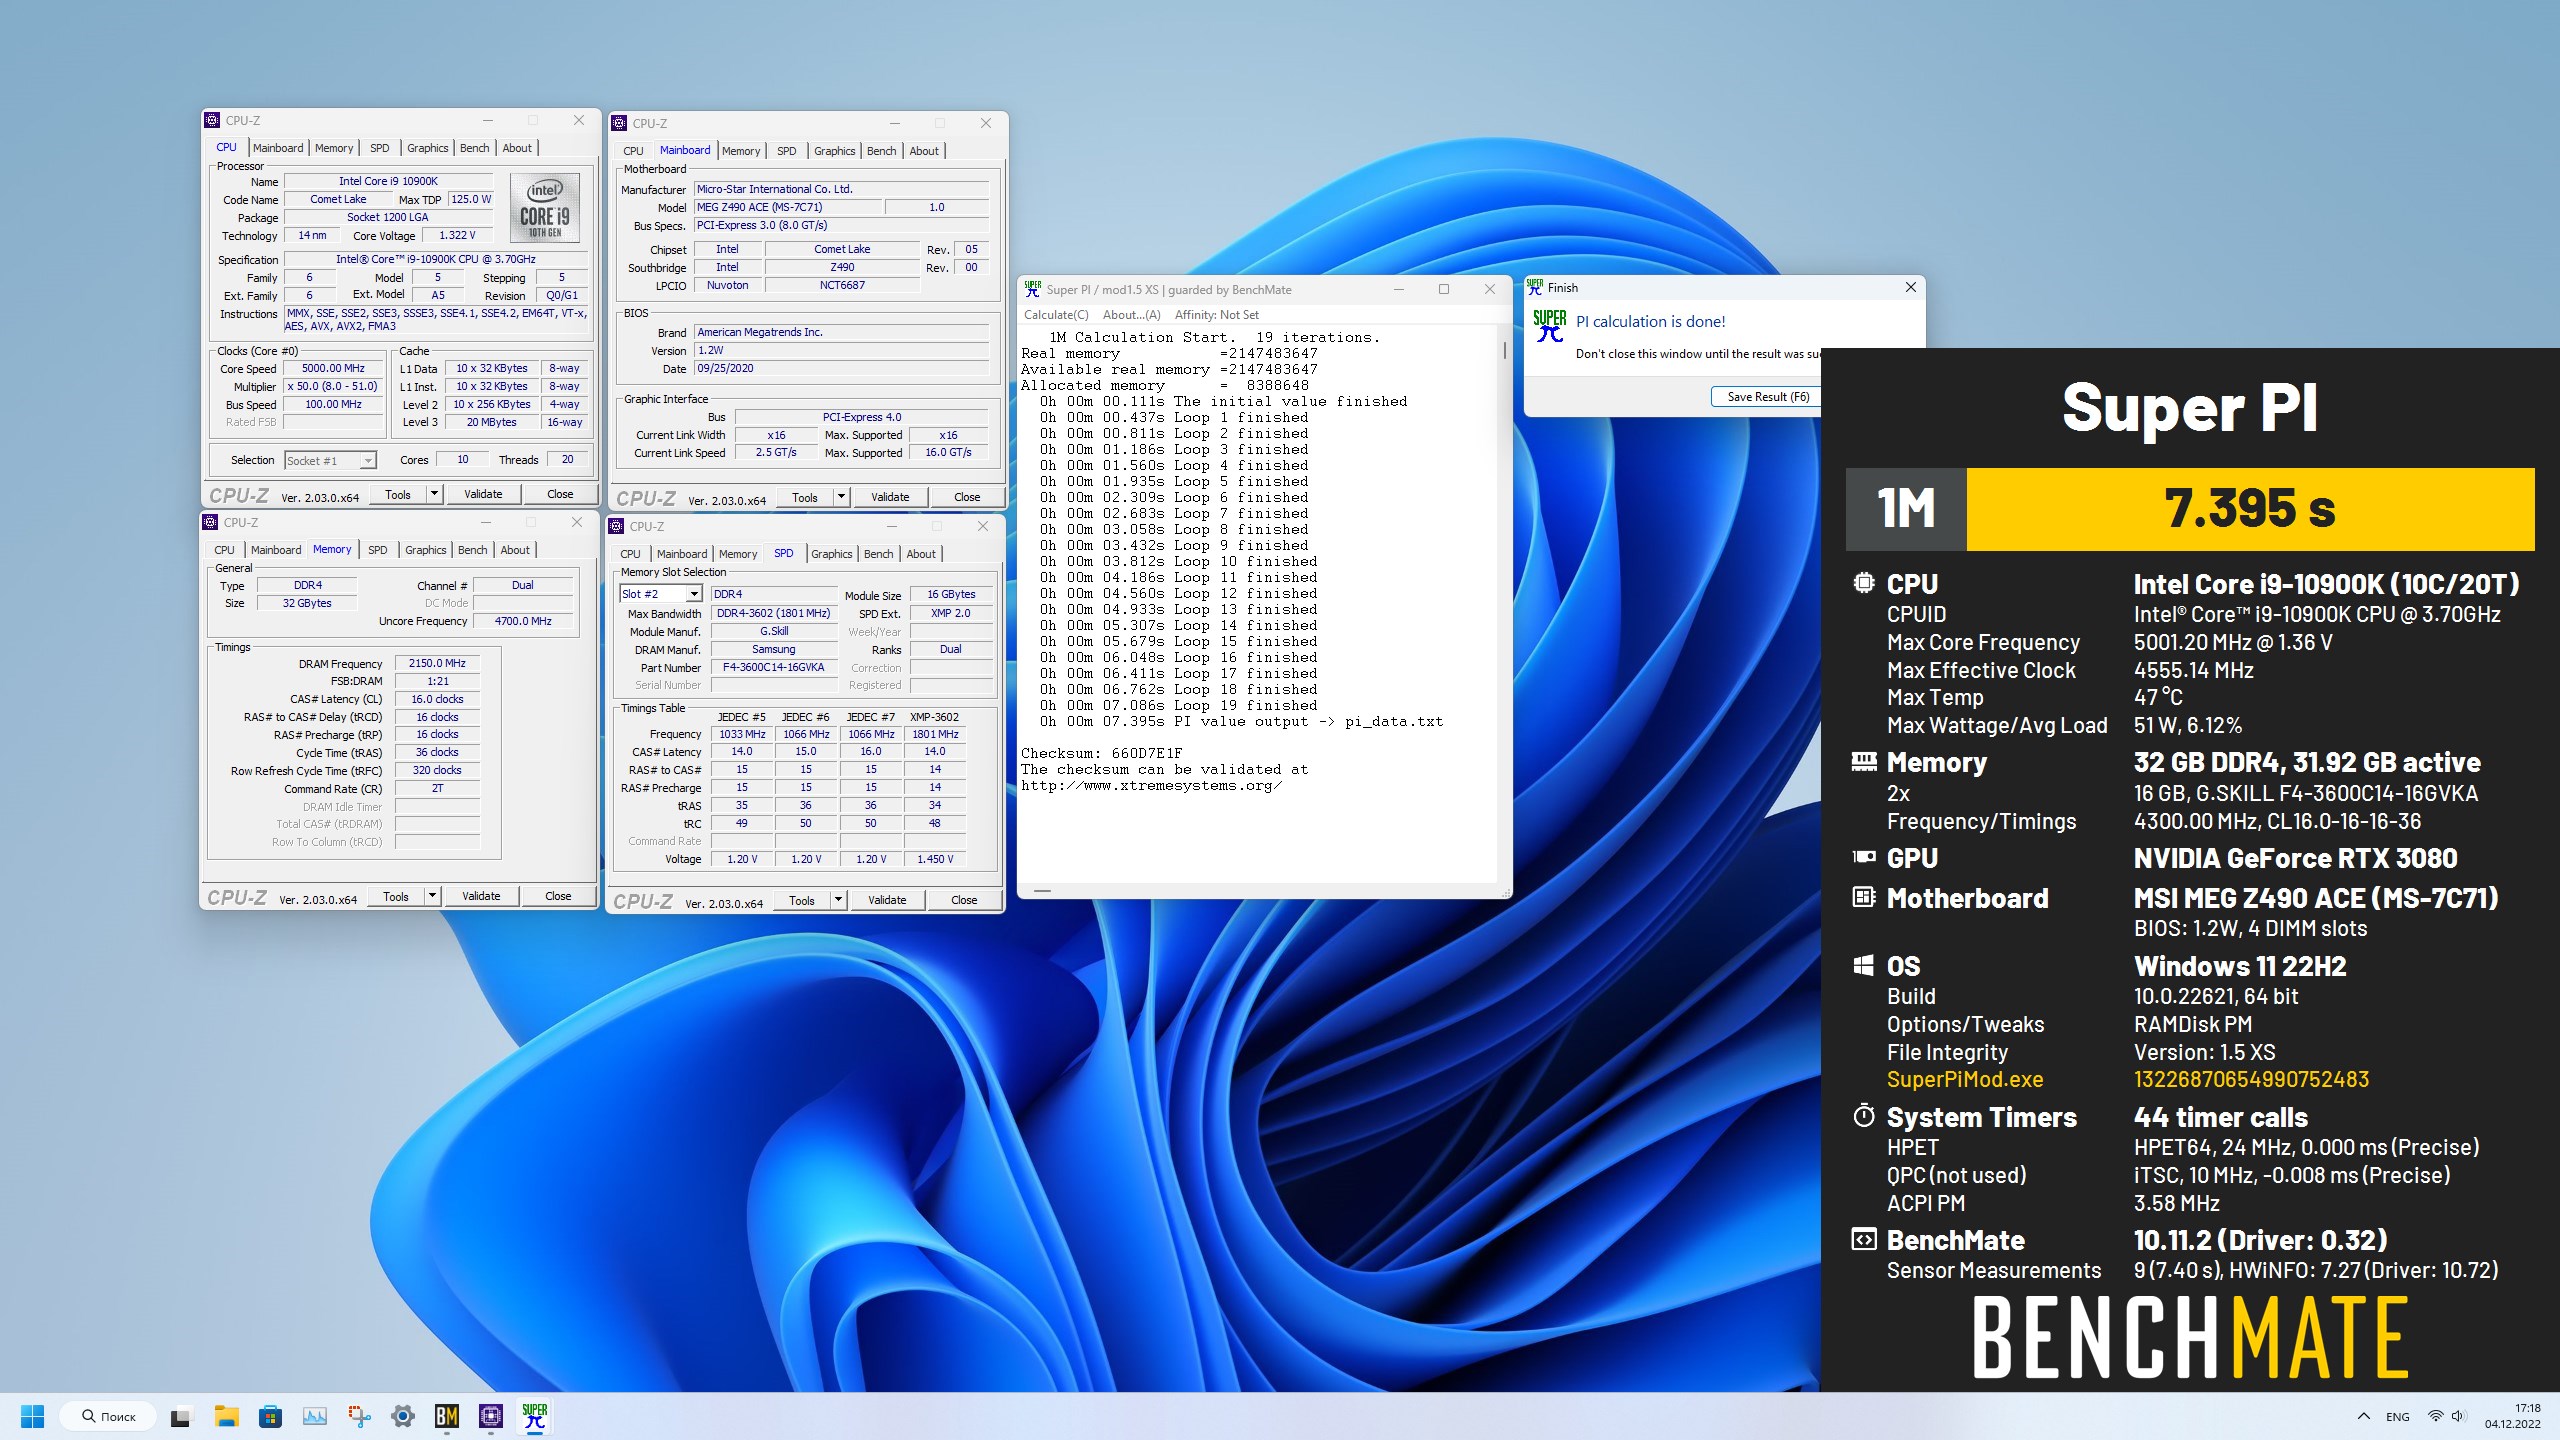Click the Intel Core i9 10900K name field
This screenshot has width=2560, height=1440.
point(388,181)
